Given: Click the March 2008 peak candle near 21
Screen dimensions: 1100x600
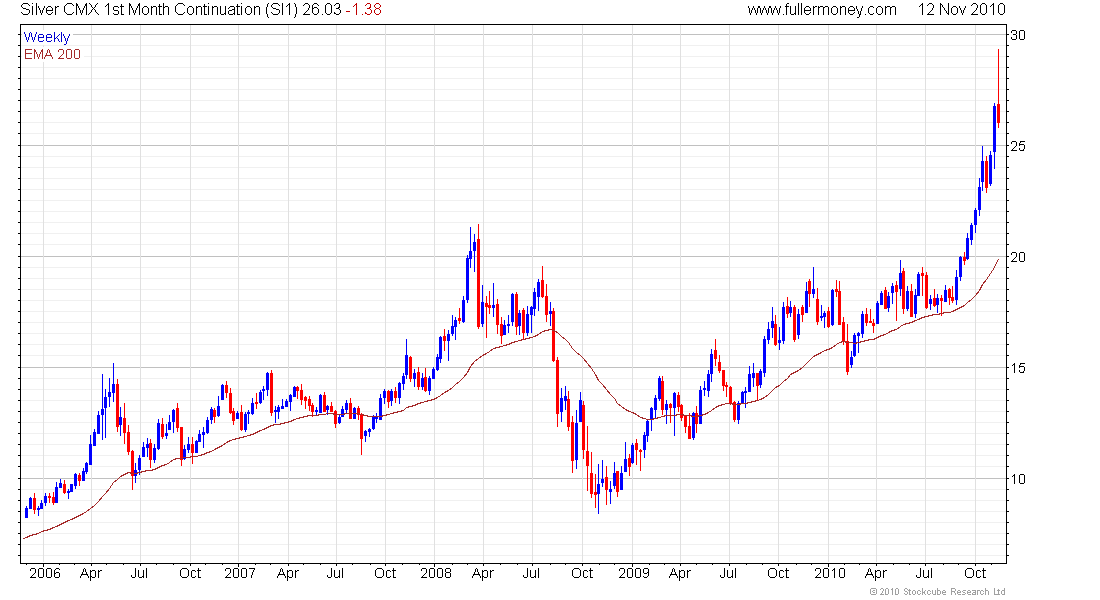Looking at the screenshot, I should (x=478, y=275).
